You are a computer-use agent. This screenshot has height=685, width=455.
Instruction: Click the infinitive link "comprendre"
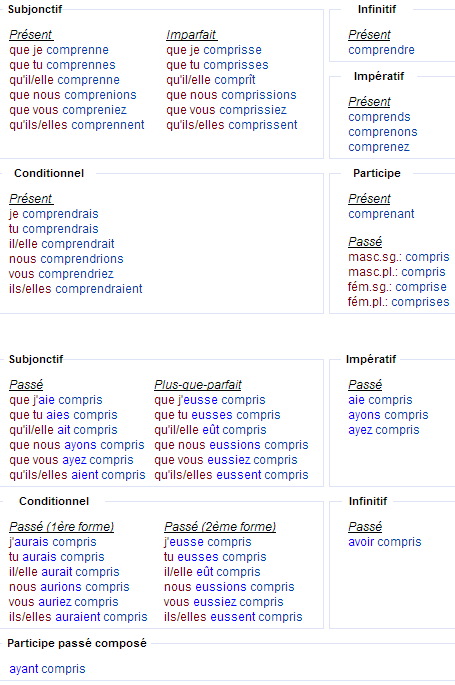pyautogui.click(x=381, y=50)
